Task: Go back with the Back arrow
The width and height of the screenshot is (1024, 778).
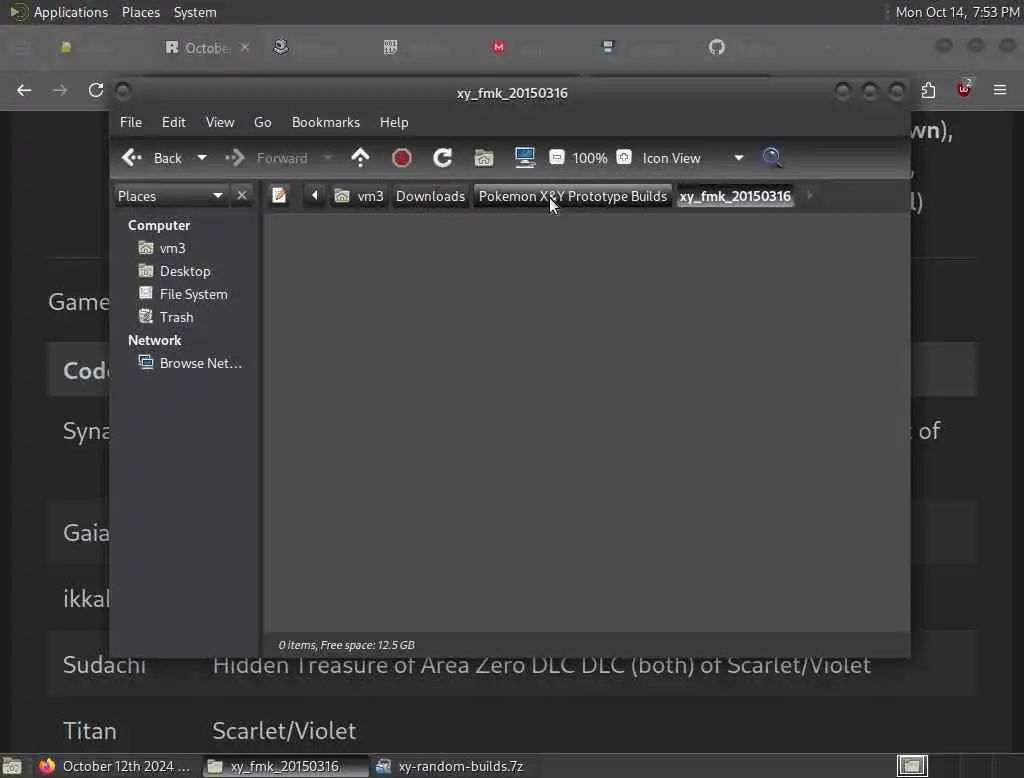Action: coord(152,158)
